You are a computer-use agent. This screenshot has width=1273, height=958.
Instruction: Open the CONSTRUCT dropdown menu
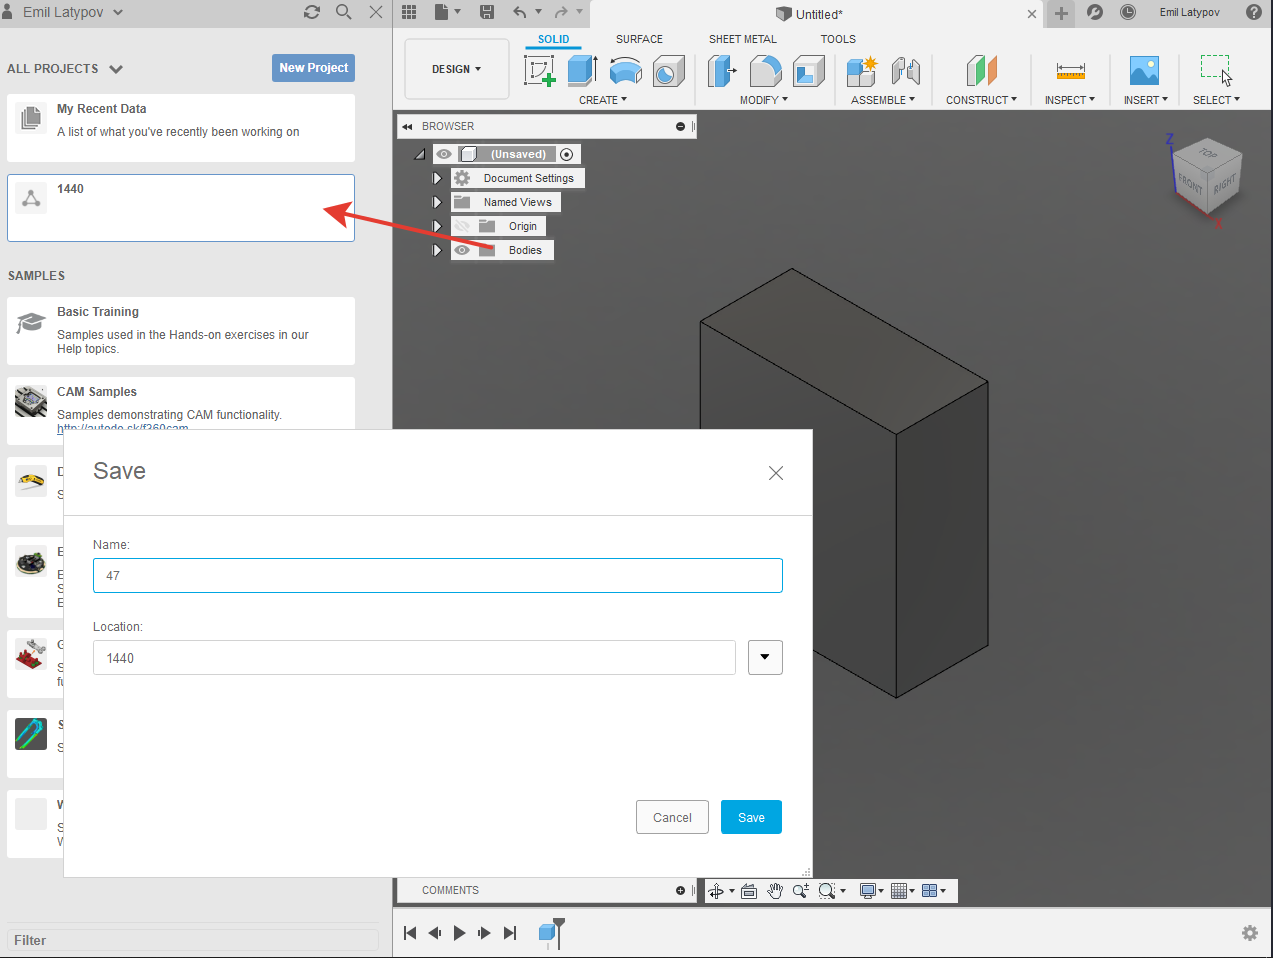982,100
